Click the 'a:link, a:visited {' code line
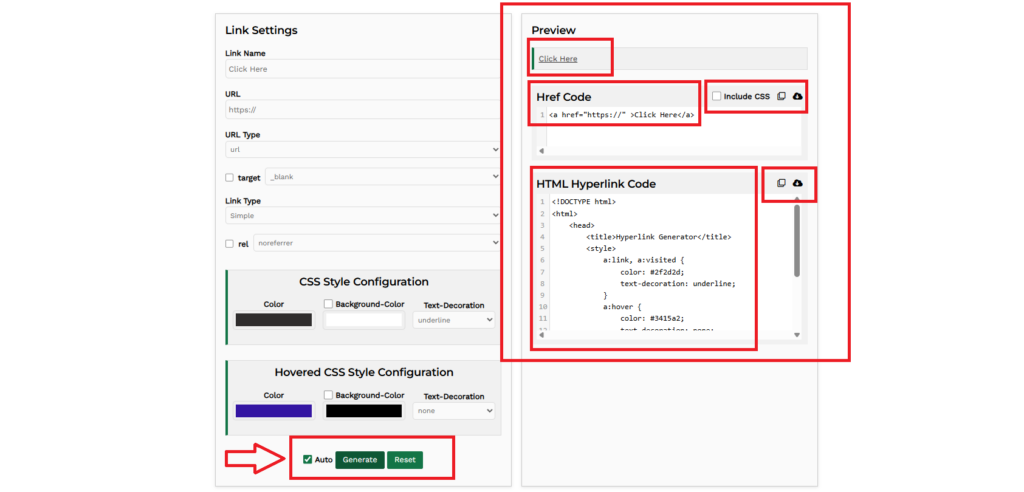The width and height of the screenshot is (1024, 492). 644,260
